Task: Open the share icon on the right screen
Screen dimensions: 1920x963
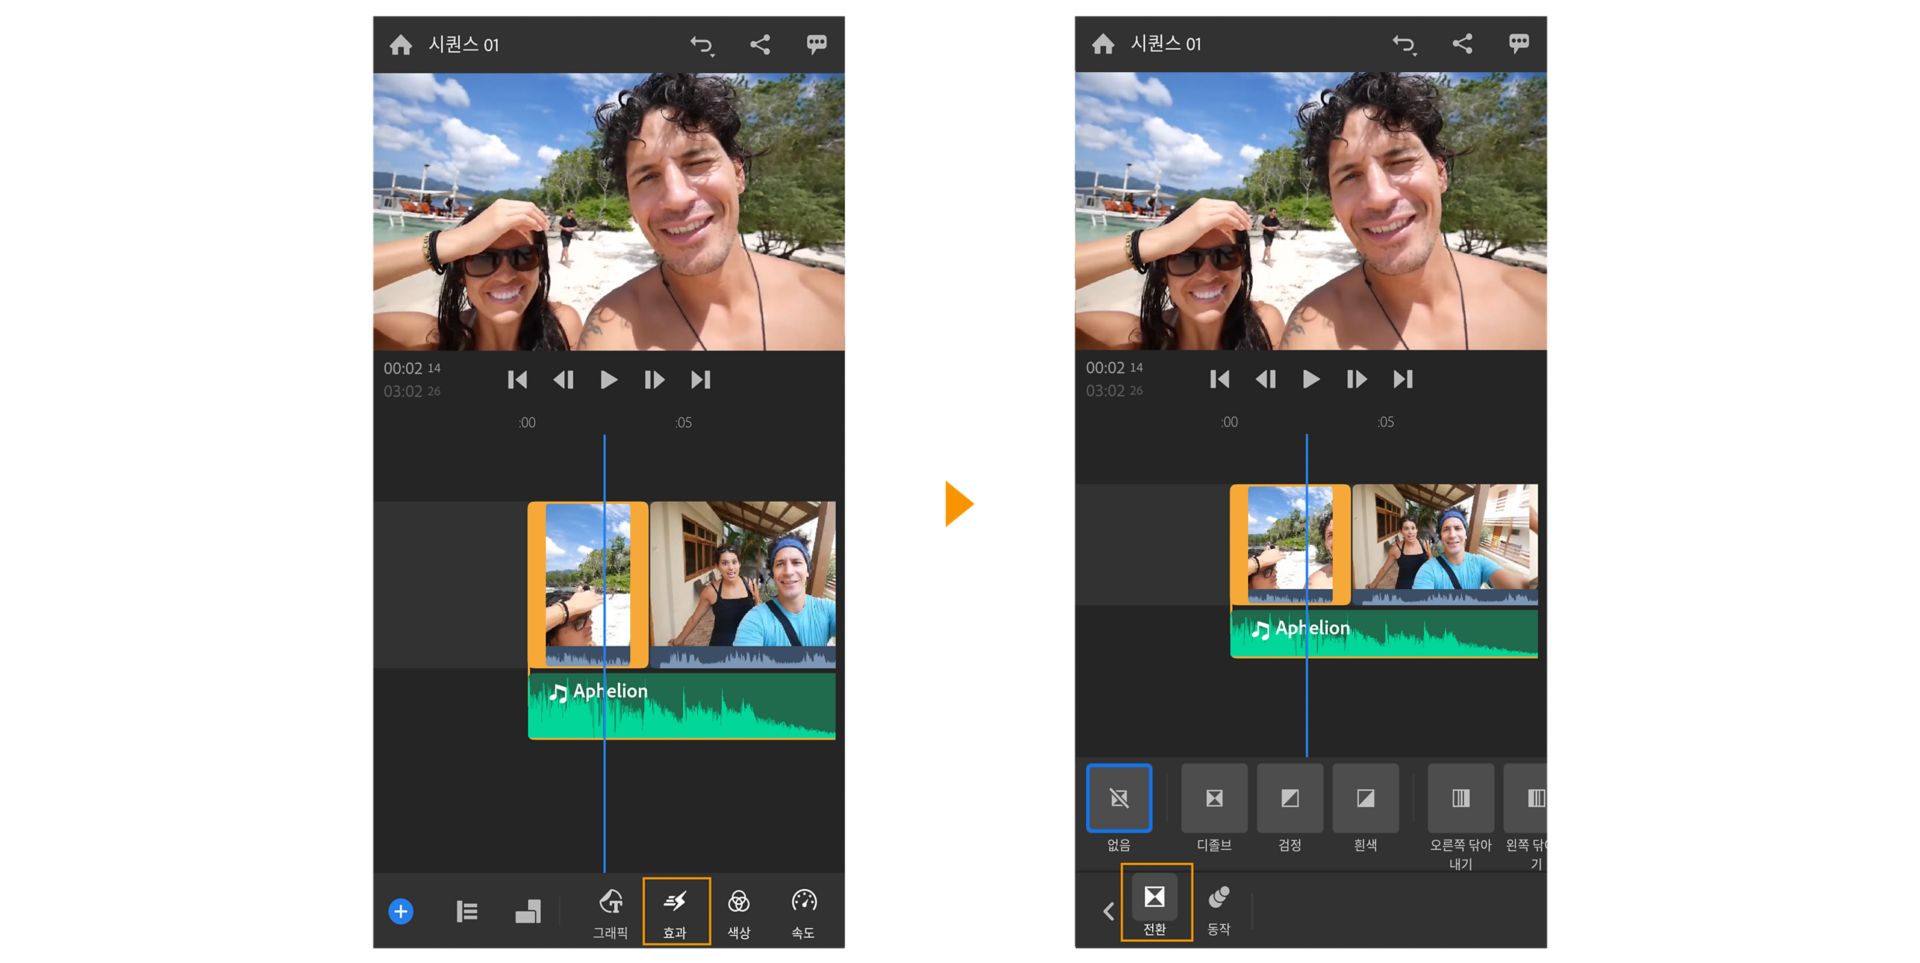Action: pyautogui.click(x=1462, y=43)
